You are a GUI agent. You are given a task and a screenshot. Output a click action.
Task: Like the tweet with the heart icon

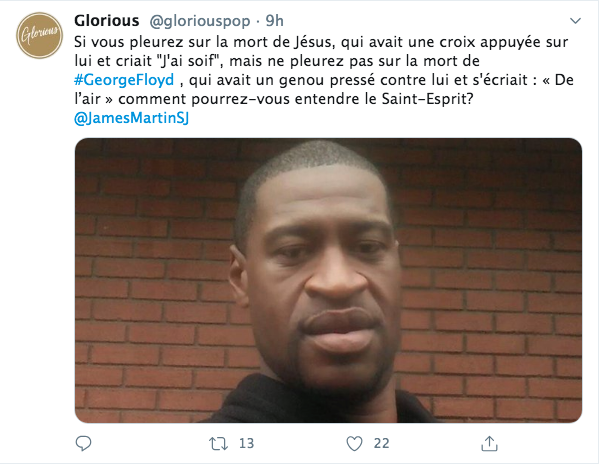coord(354,444)
